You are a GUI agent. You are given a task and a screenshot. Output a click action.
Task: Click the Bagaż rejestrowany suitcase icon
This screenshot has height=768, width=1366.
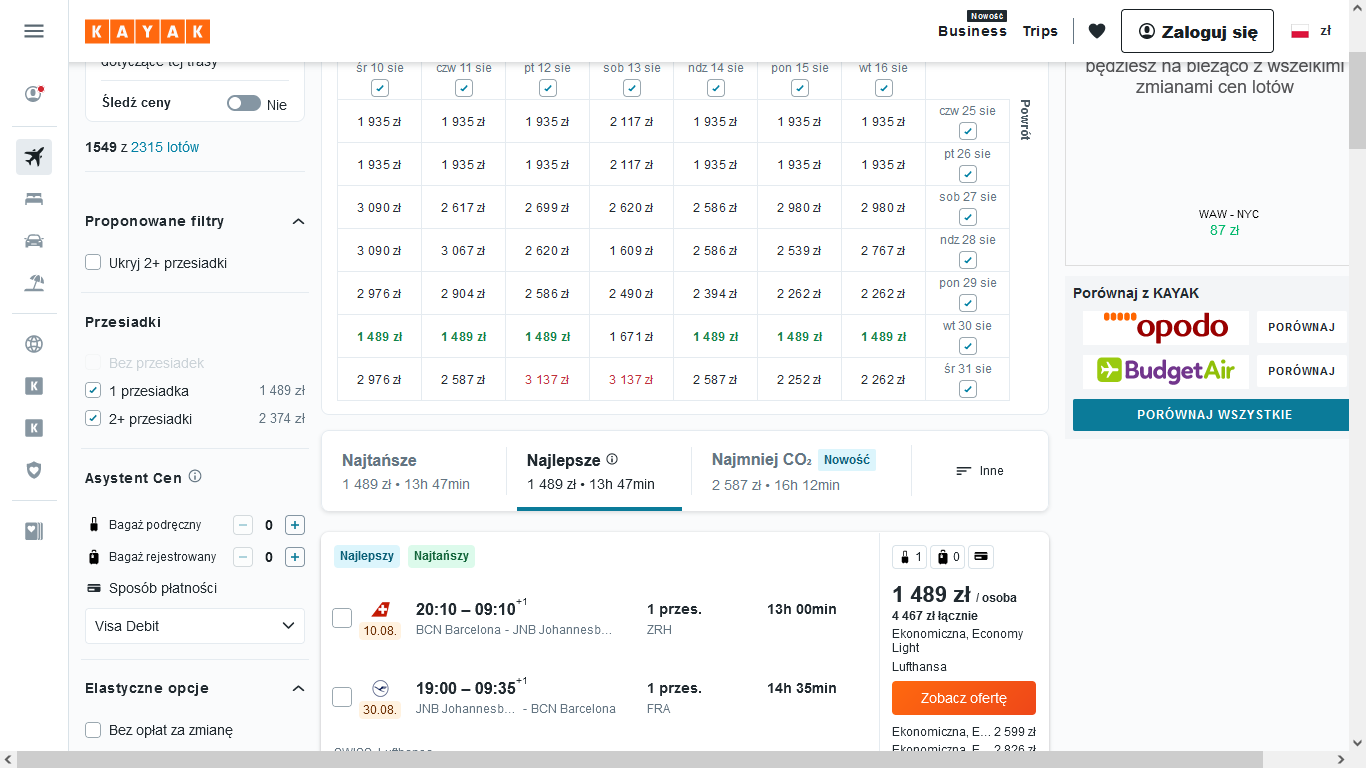[x=95, y=557]
